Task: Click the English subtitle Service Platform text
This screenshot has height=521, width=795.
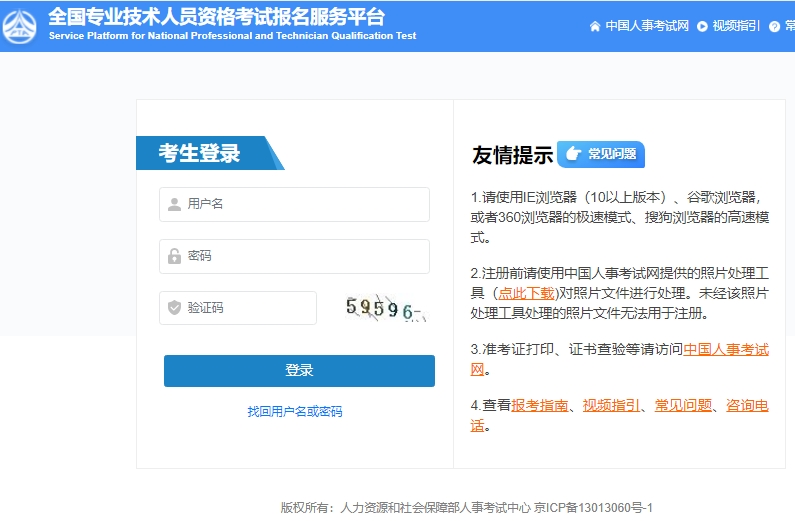Action: (232, 36)
